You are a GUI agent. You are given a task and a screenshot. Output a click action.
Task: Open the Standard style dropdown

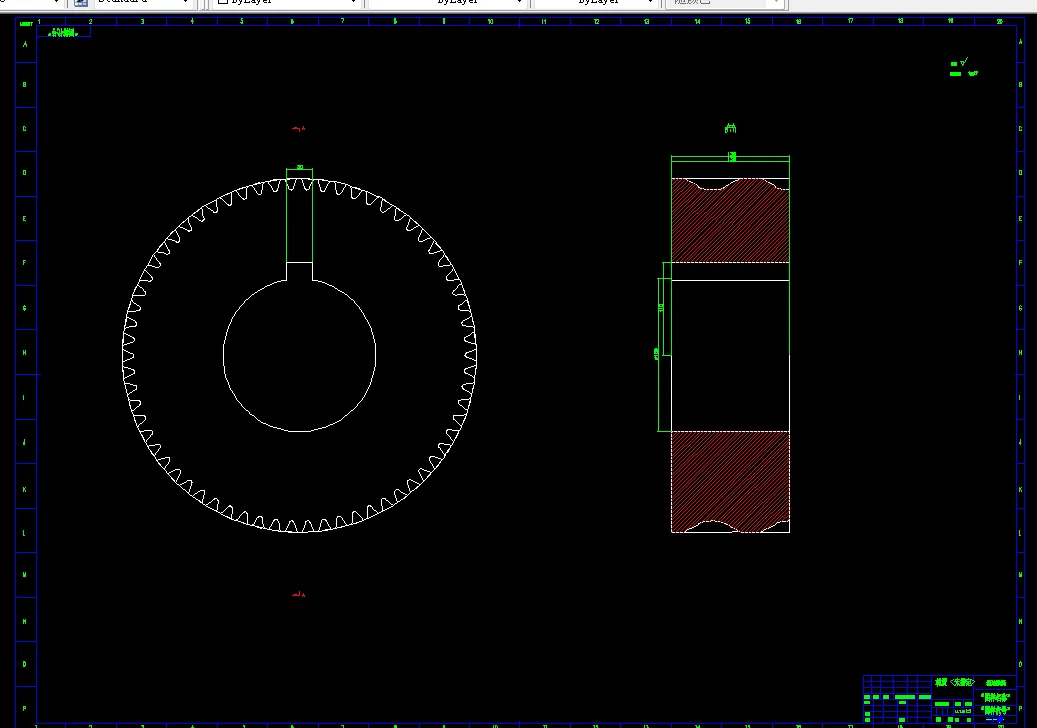[144, 2]
